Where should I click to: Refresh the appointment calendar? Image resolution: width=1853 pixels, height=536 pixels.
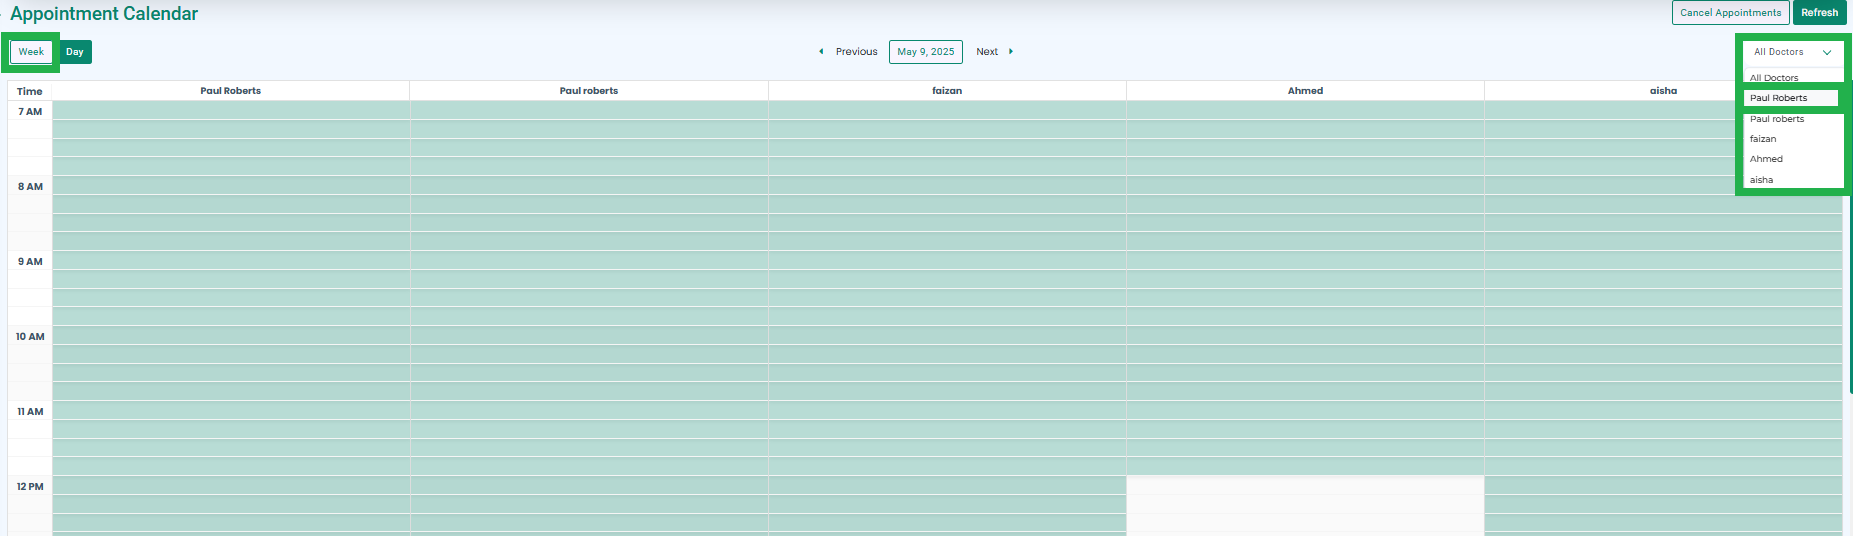pos(1819,12)
